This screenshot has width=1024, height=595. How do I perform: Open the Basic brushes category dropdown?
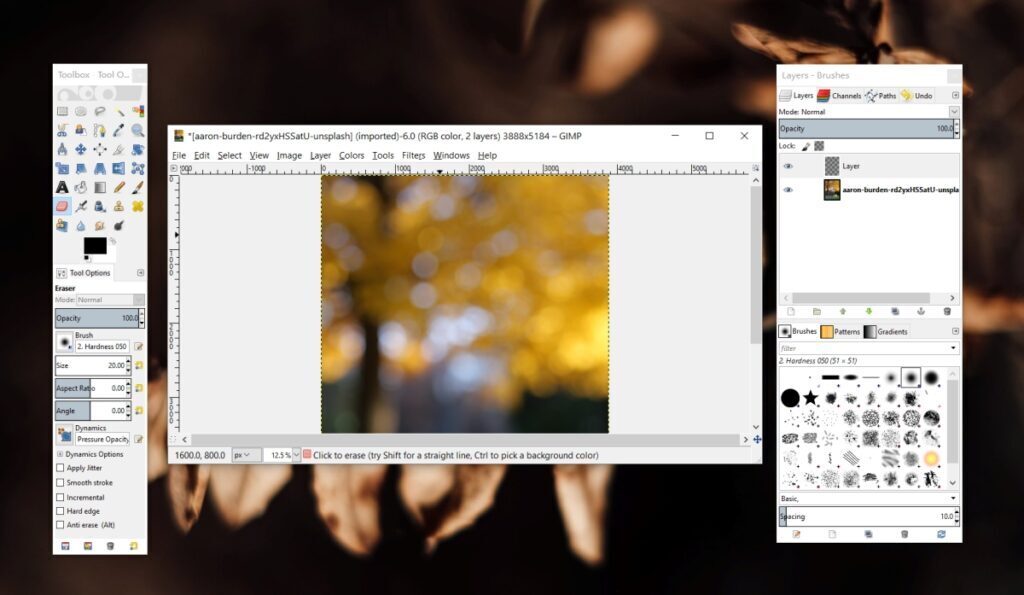(x=868, y=497)
